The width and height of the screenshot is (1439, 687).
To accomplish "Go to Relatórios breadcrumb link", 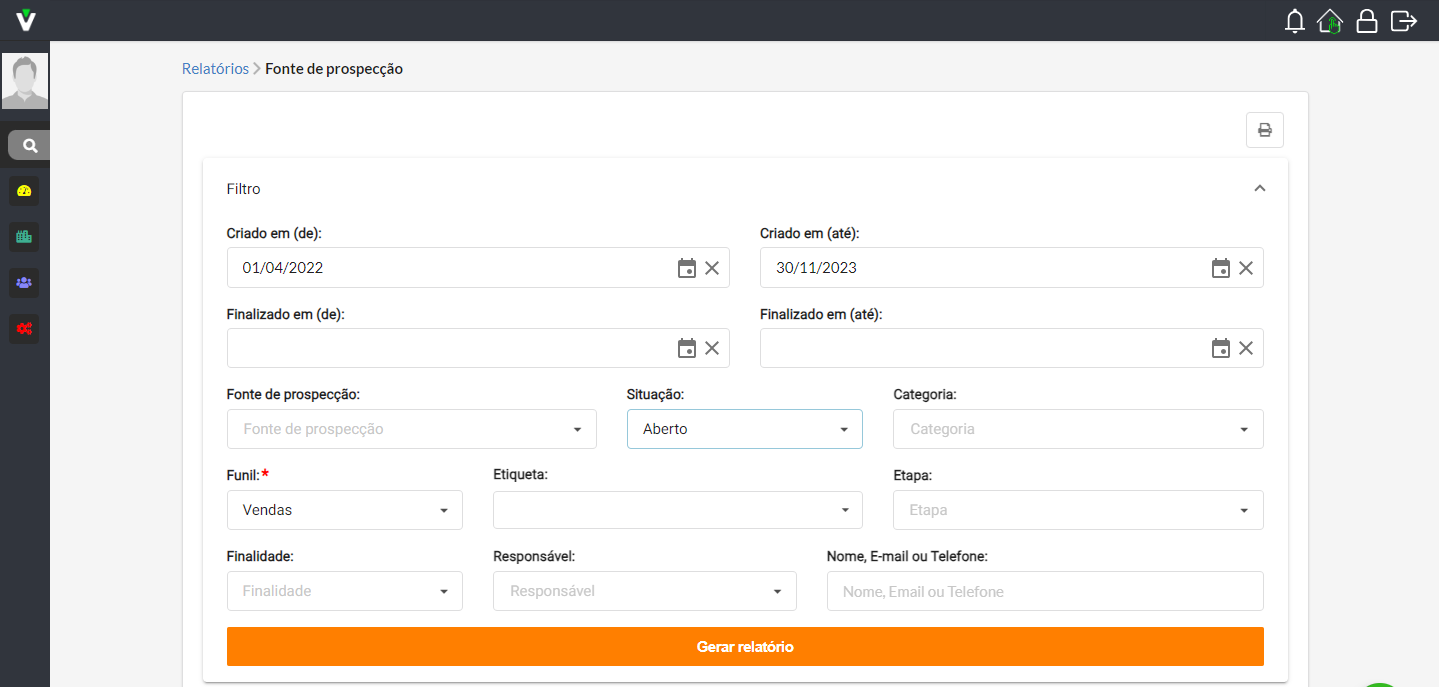I will [215, 69].
